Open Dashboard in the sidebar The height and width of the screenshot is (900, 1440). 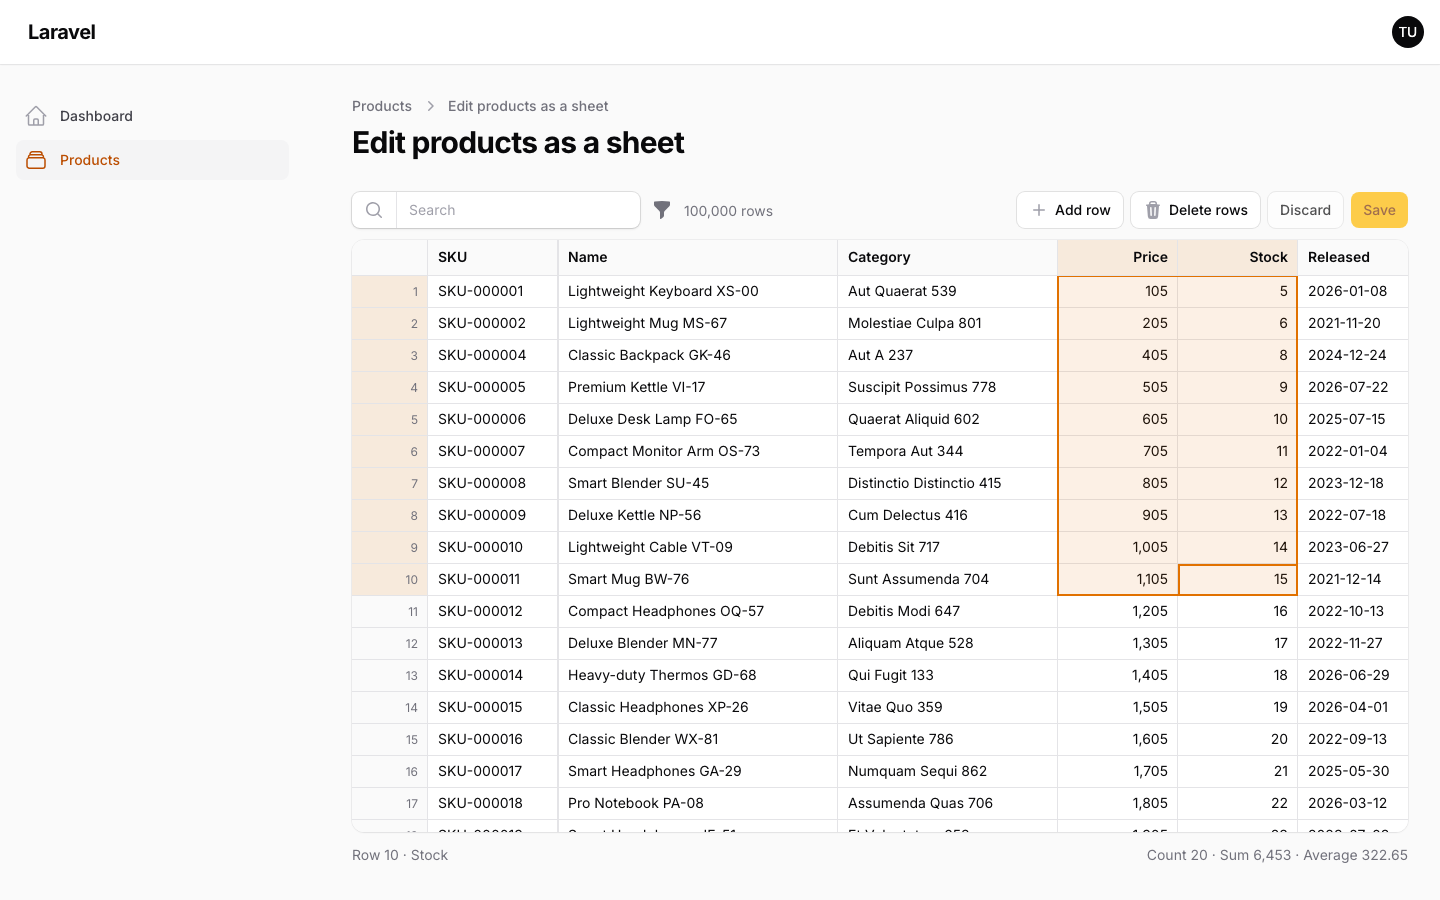tap(152, 116)
